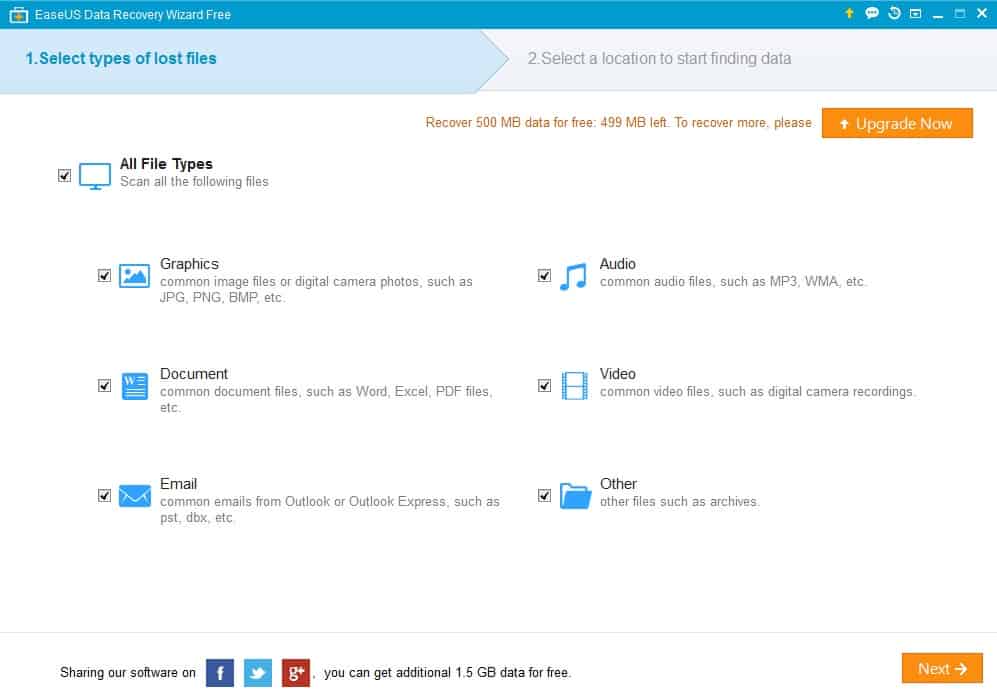The height and width of the screenshot is (698, 997).
Task: Click the Audio label
Action: [617, 264]
